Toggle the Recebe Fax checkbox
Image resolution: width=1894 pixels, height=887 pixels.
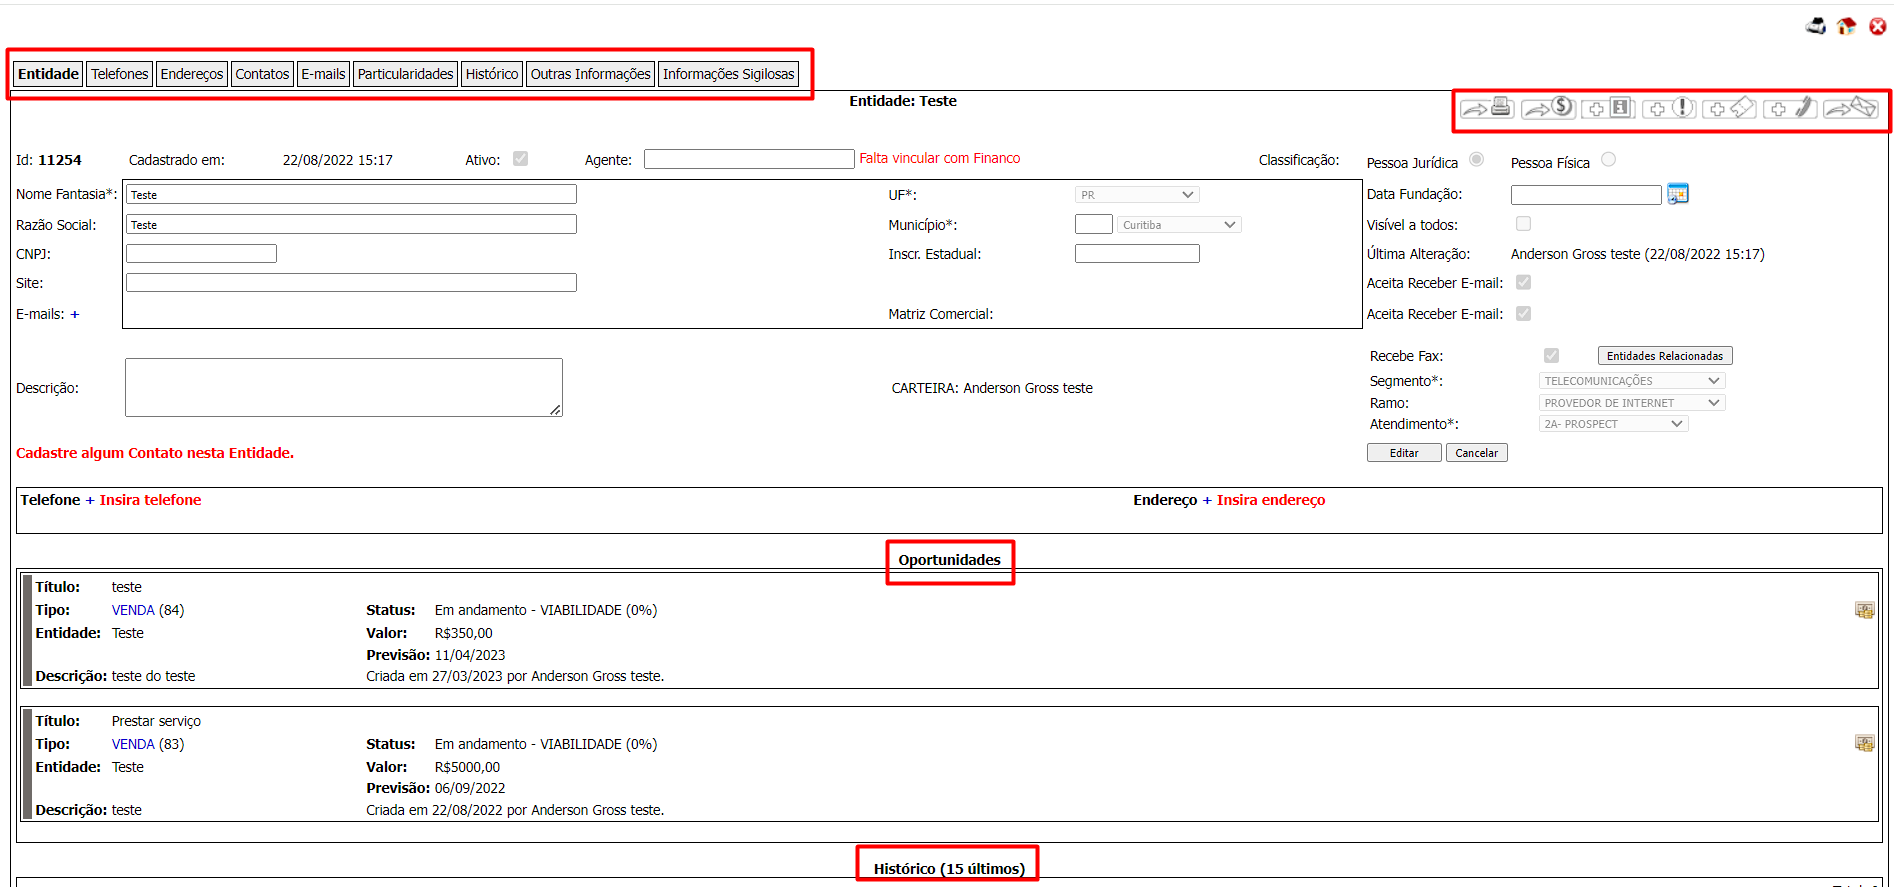[x=1551, y=356]
